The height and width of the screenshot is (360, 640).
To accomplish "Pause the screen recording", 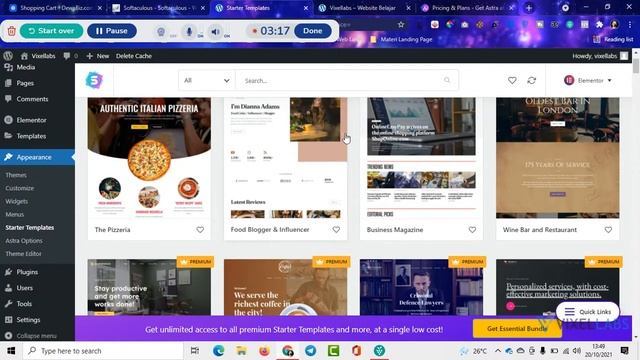I will tap(112, 31).
